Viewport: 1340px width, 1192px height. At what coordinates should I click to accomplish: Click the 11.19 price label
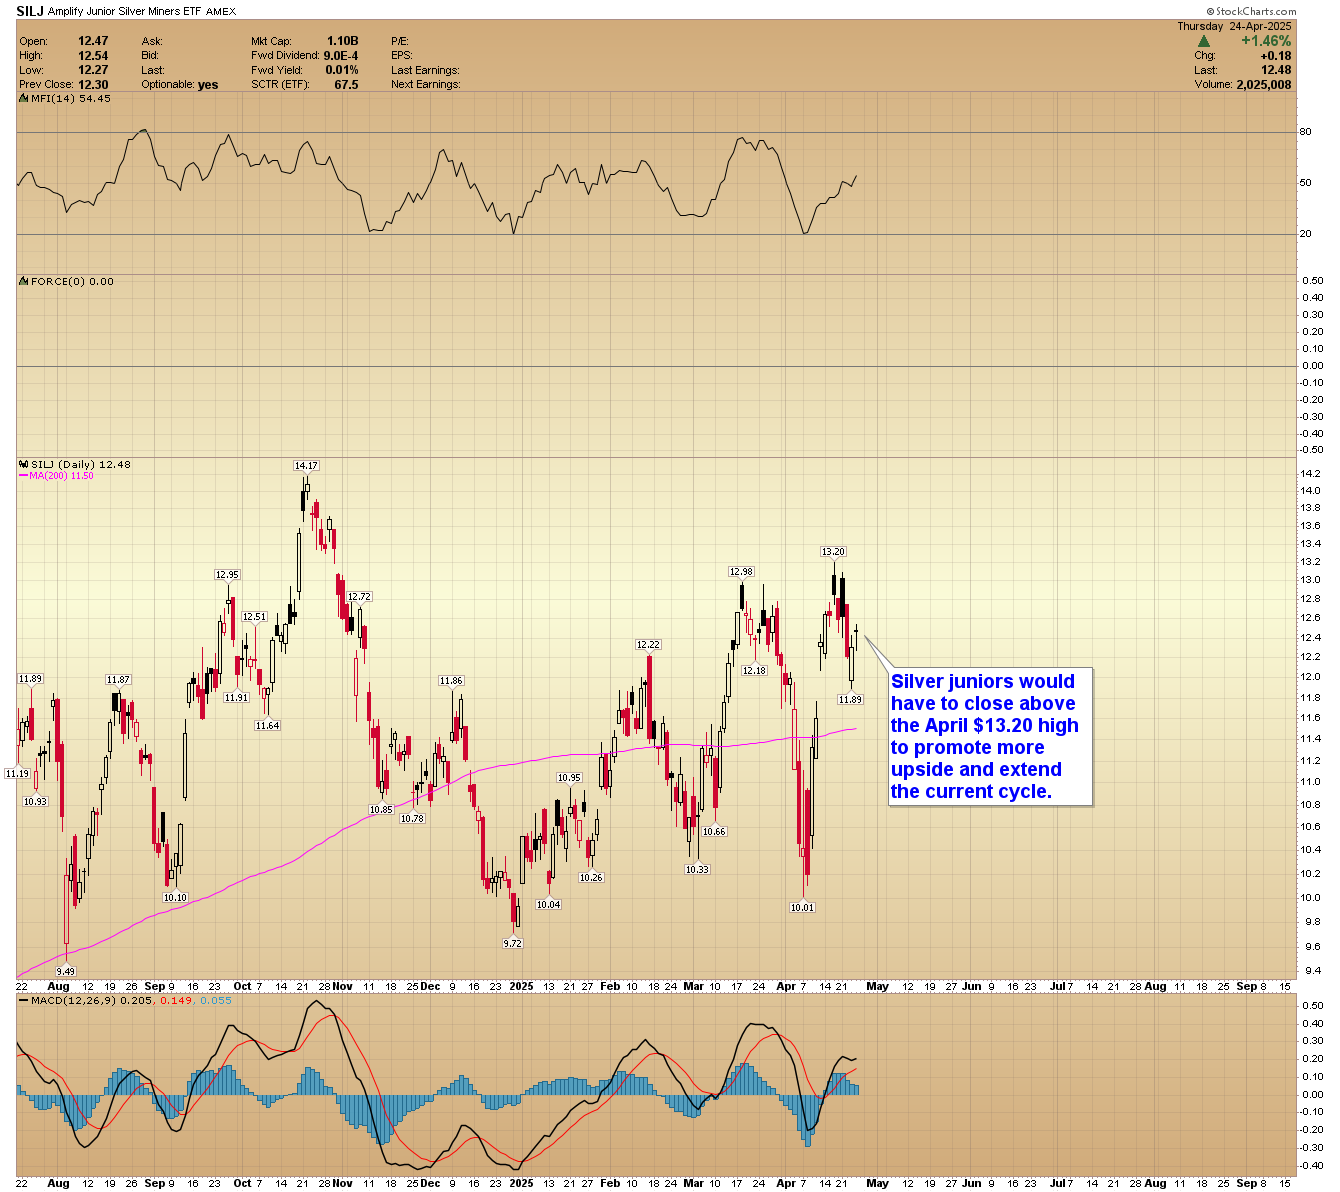point(17,773)
